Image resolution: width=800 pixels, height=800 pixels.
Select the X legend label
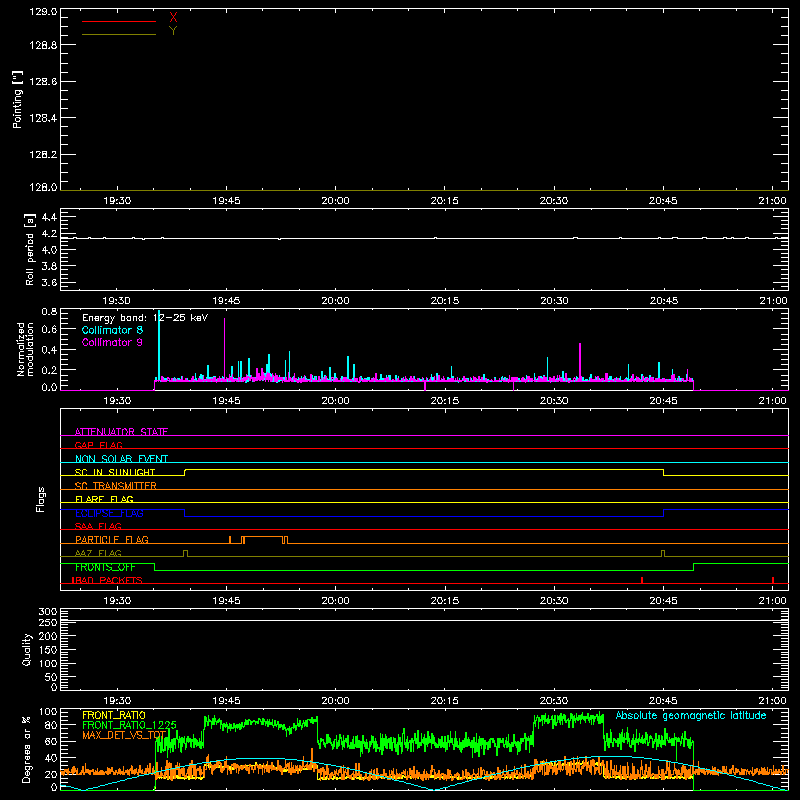pyautogui.click(x=173, y=17)
